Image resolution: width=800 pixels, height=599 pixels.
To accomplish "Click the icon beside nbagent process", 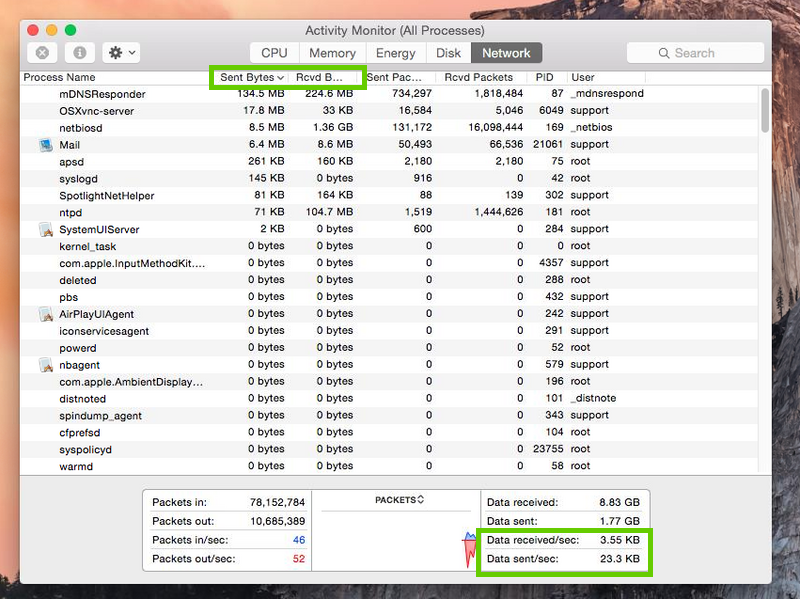I will click(44, 365).
